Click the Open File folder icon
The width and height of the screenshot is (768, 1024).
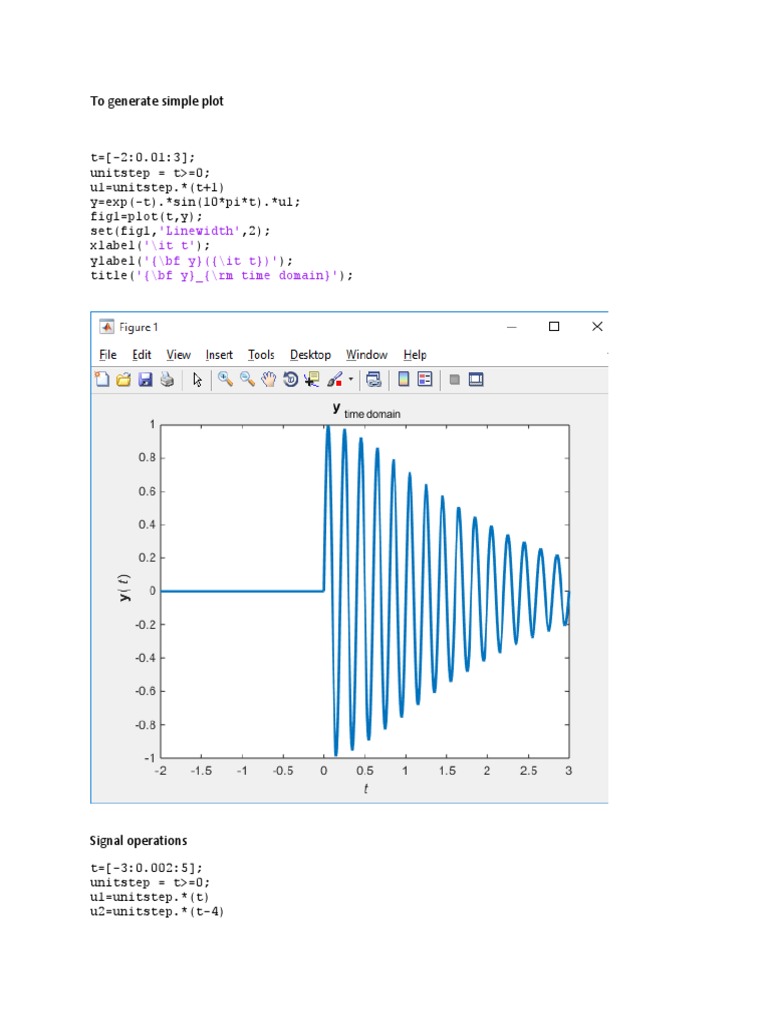pyautogui.click(x=124, y=379)
